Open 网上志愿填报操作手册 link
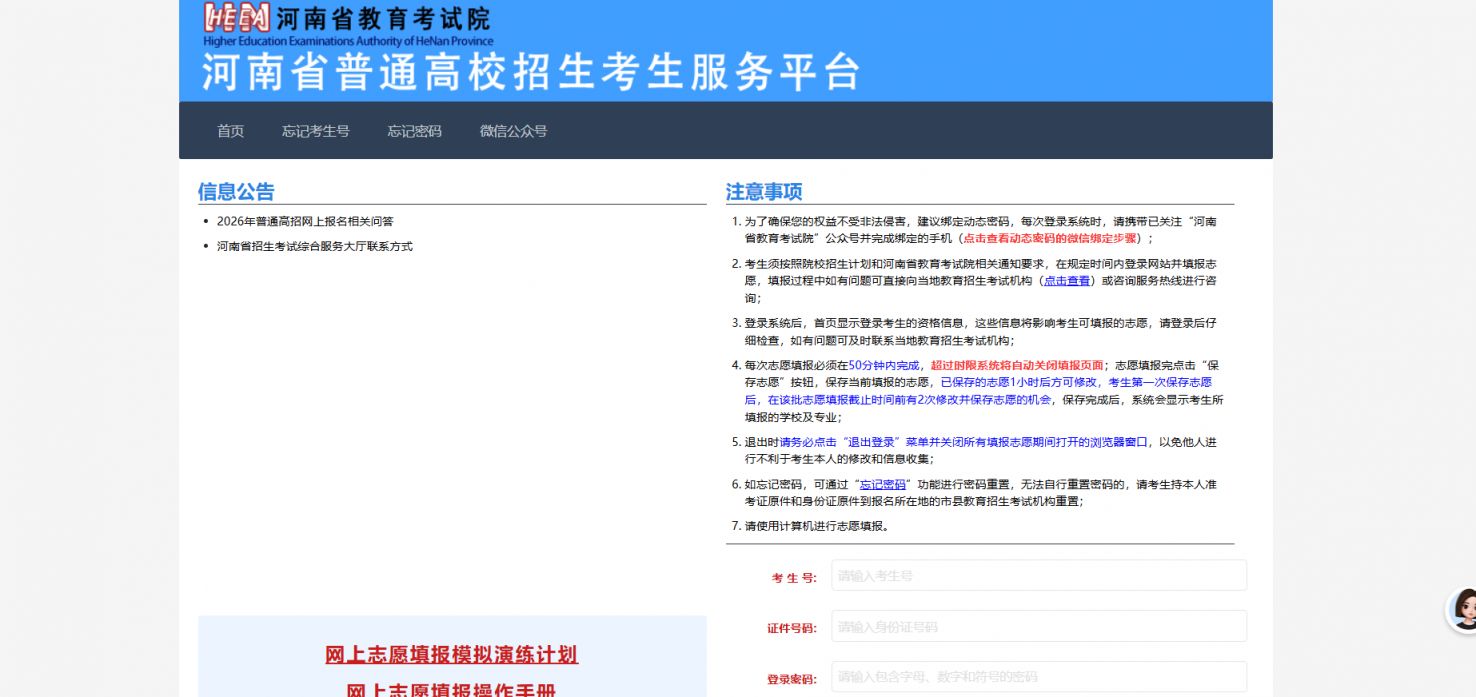Viewport: 1476px width, 697px height. pyautogui.click(x=452, y=690)
